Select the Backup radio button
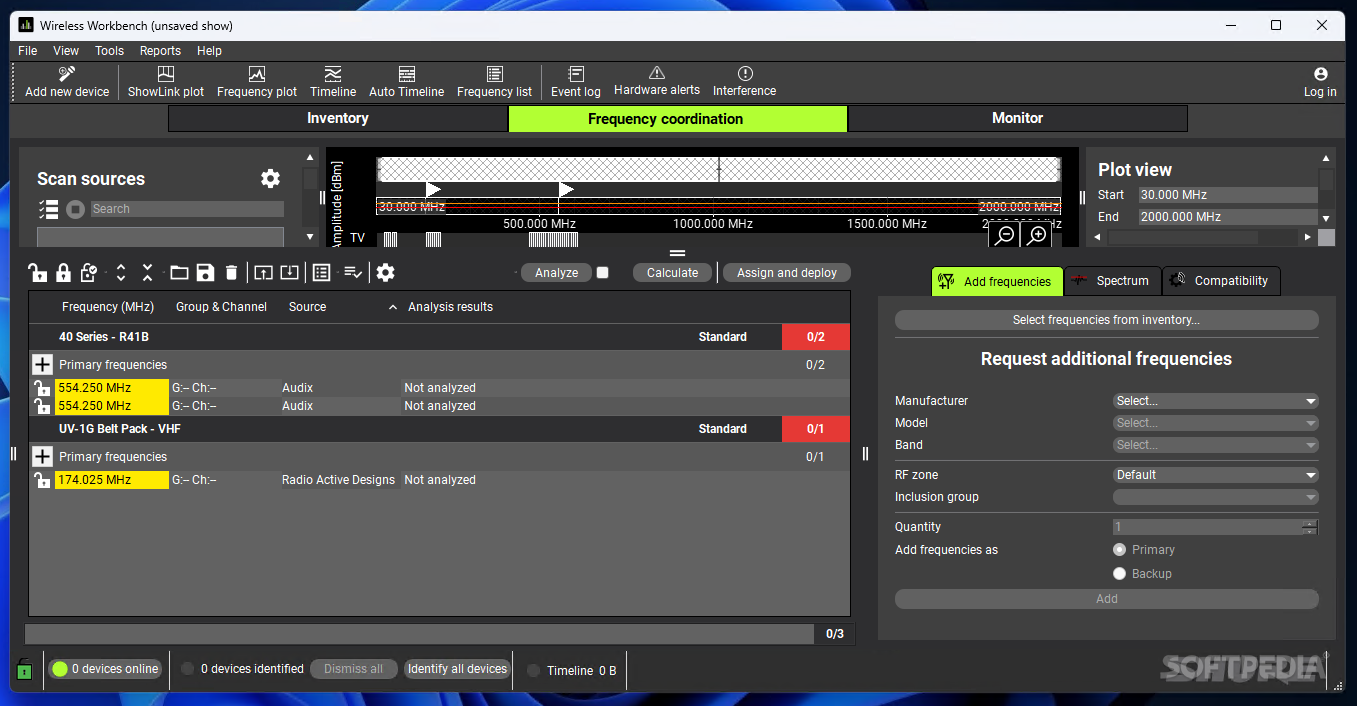The width and height of the screenshot is (1357, 706). click(1120, 574)
